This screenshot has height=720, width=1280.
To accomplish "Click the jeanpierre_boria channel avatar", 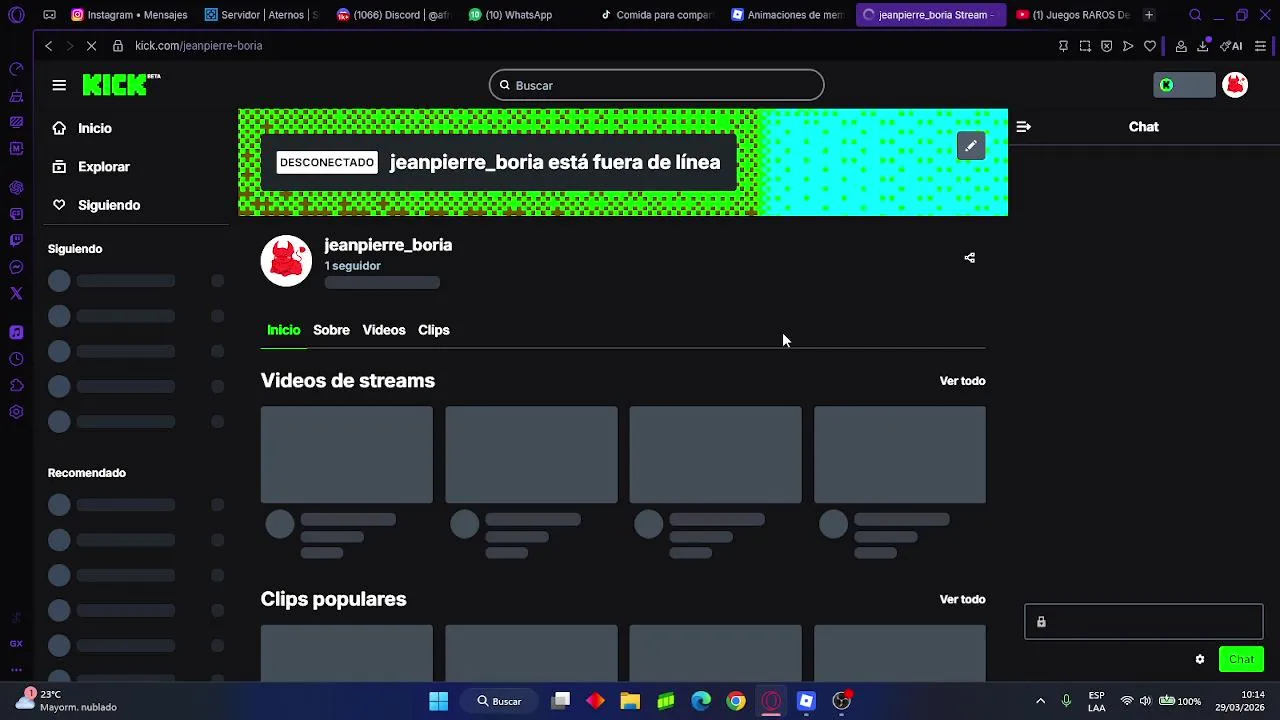I will point(286,261).
